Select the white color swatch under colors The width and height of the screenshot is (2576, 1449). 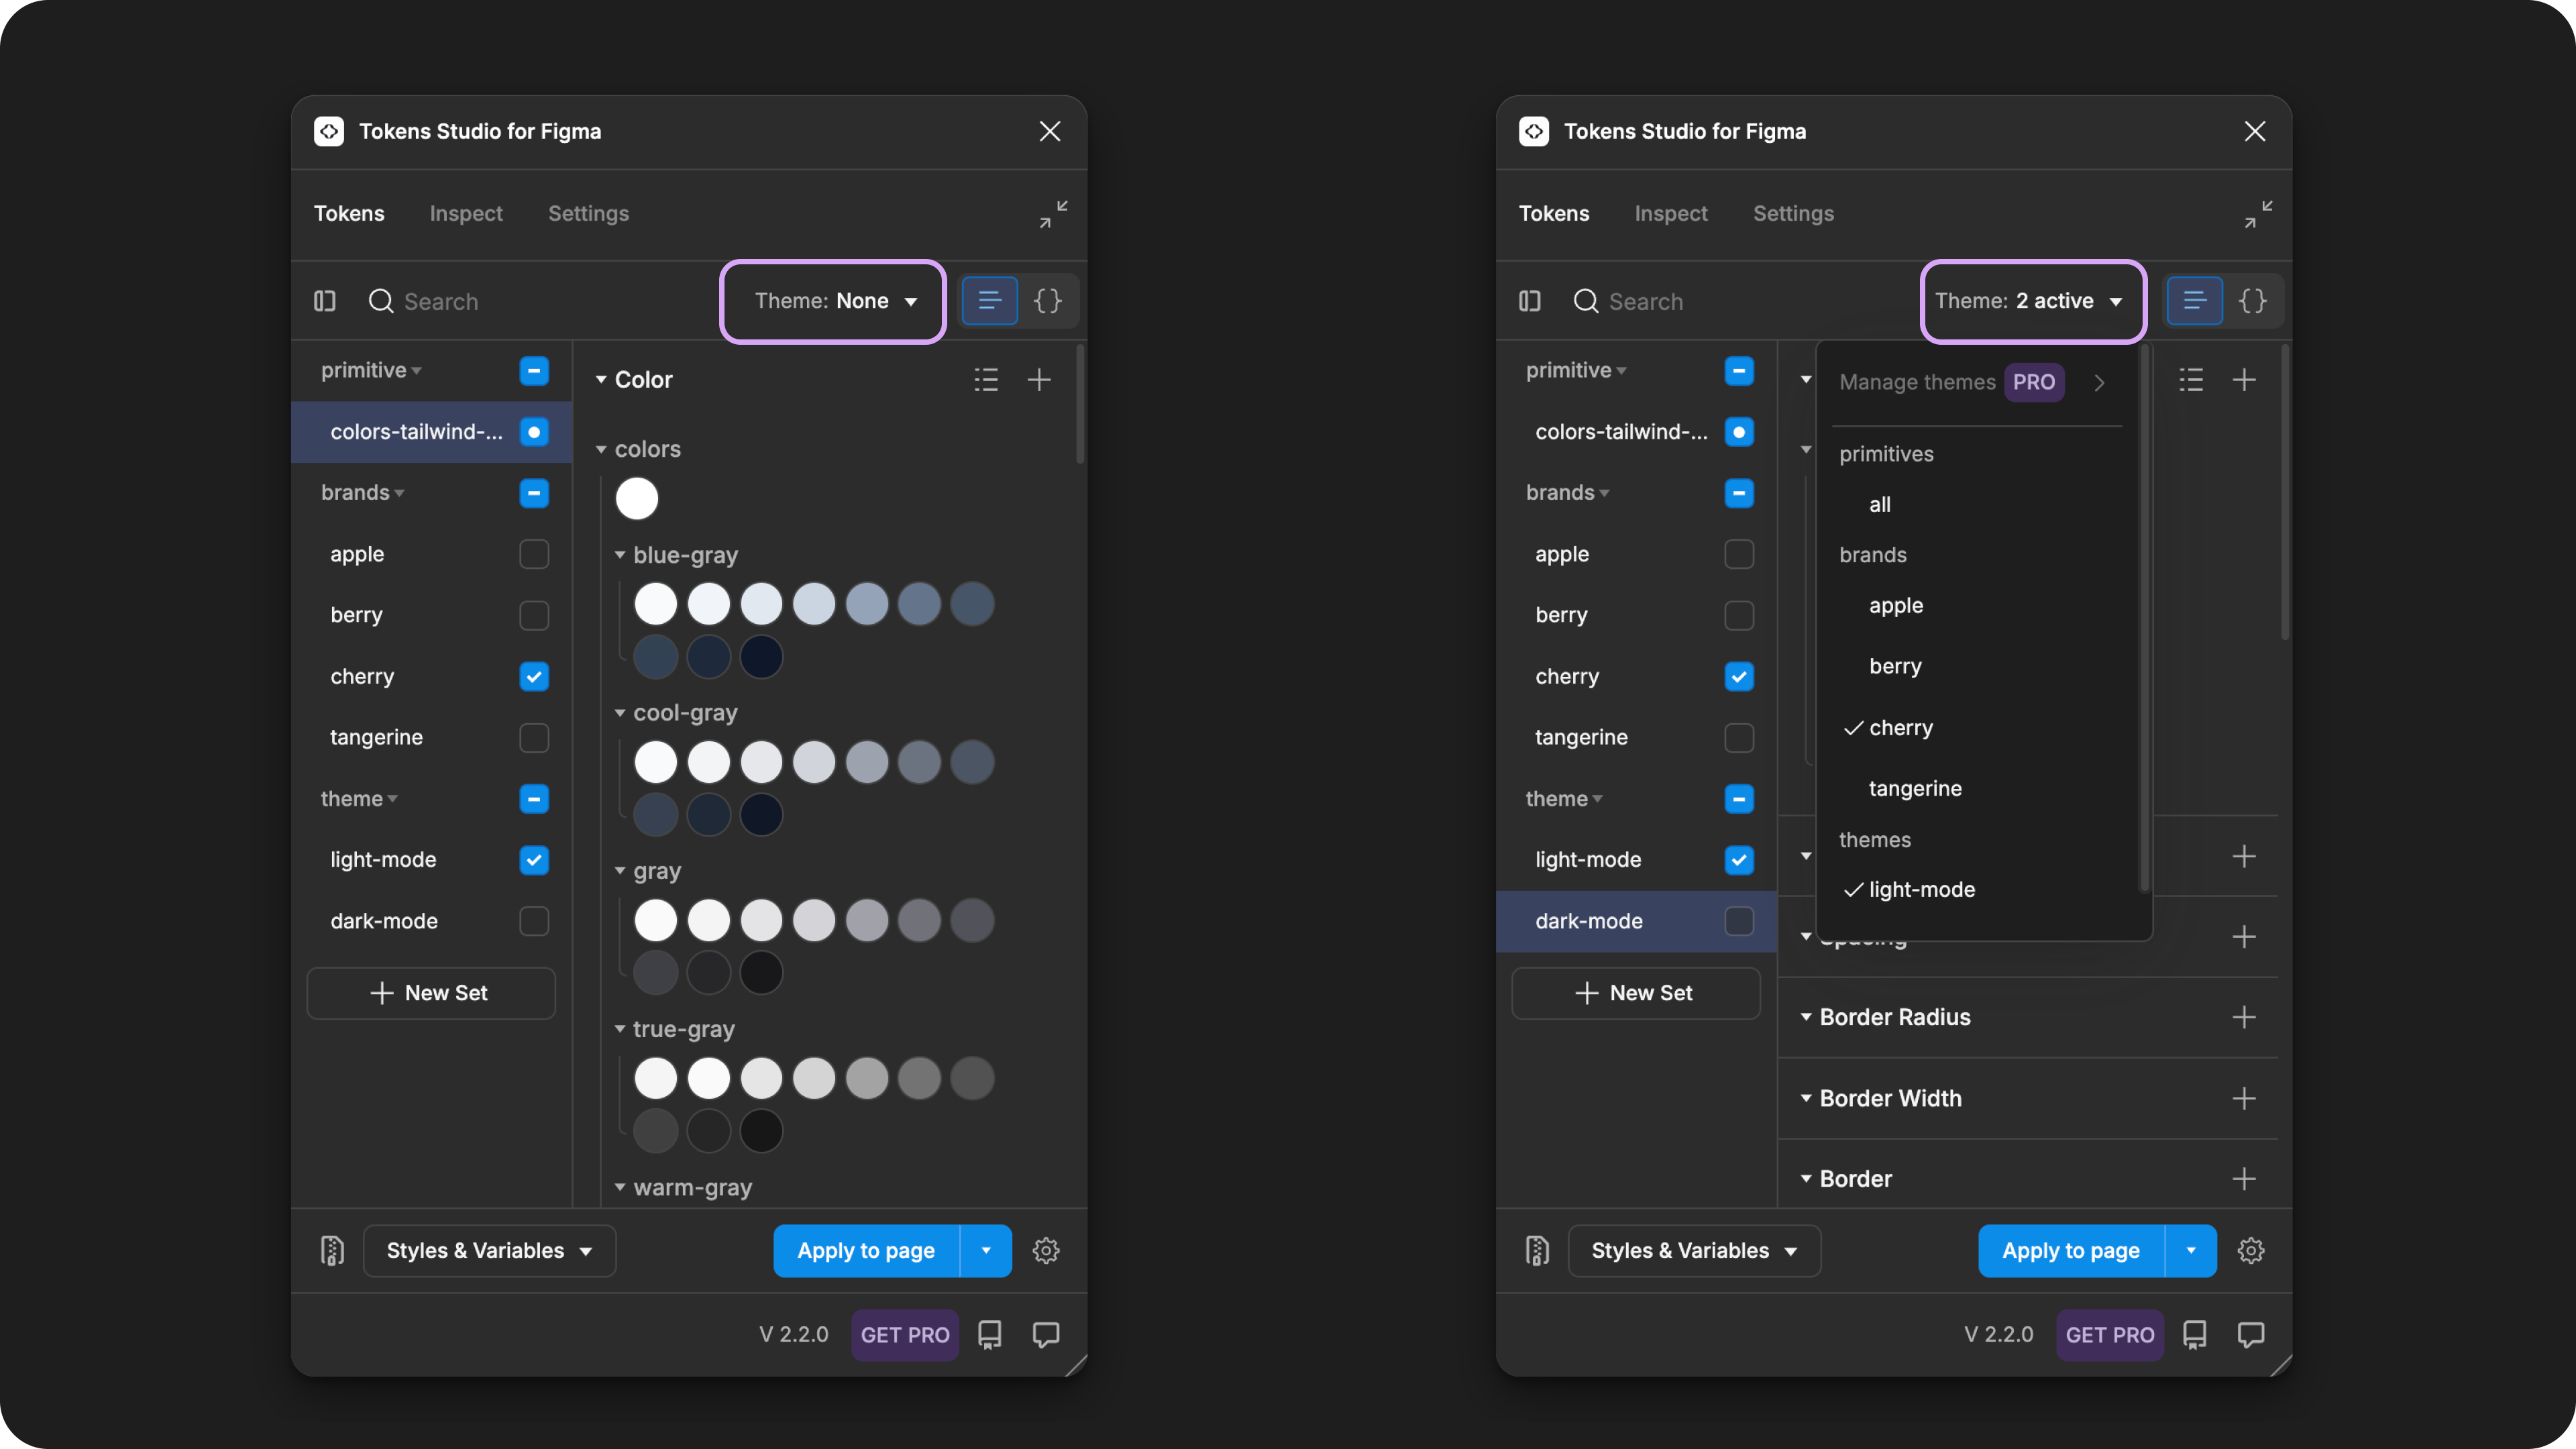(637, 499)
